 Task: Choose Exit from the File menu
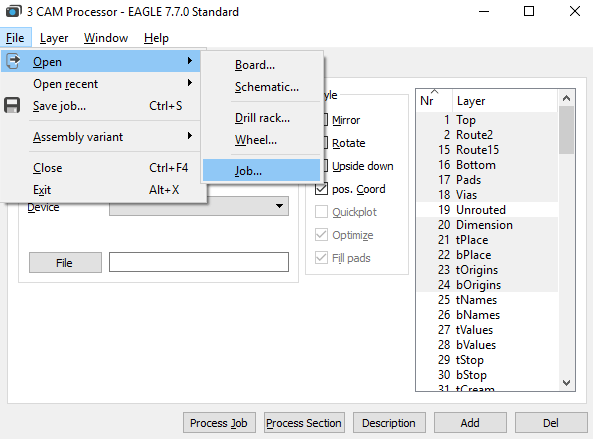click(100, 189)
